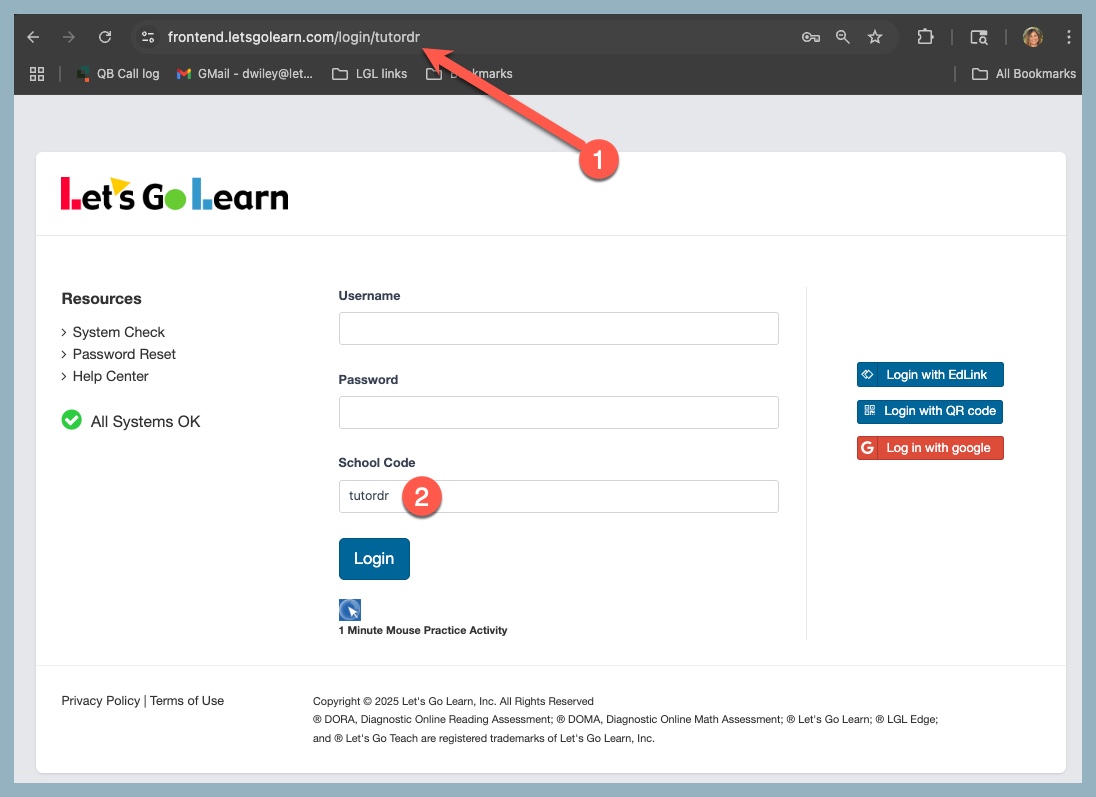
Task: Open the Password Reset link
Action: pyautogui.click(x=124, y=354)
